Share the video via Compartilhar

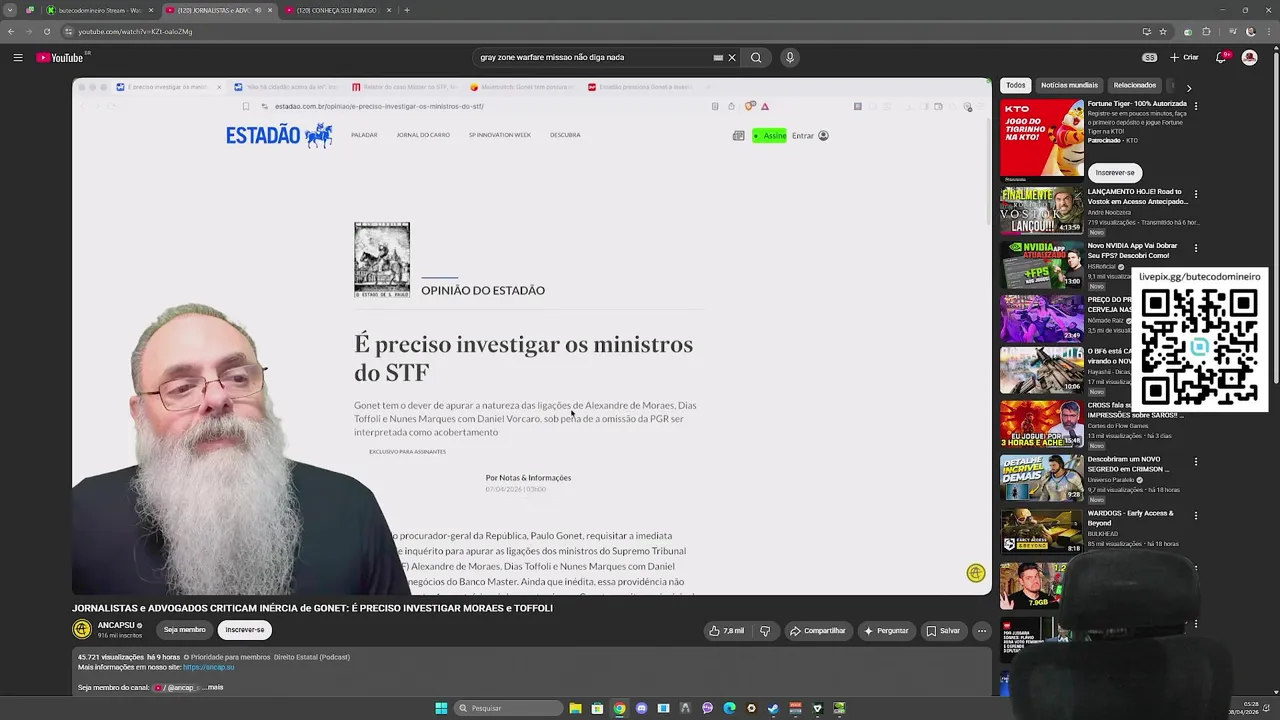pos(817,631)
